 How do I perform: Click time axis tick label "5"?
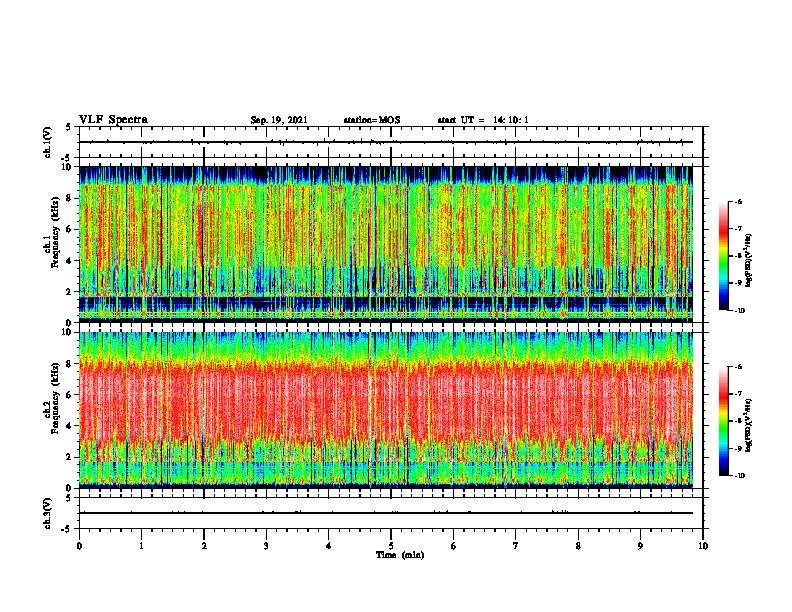[x=391, y=546]
